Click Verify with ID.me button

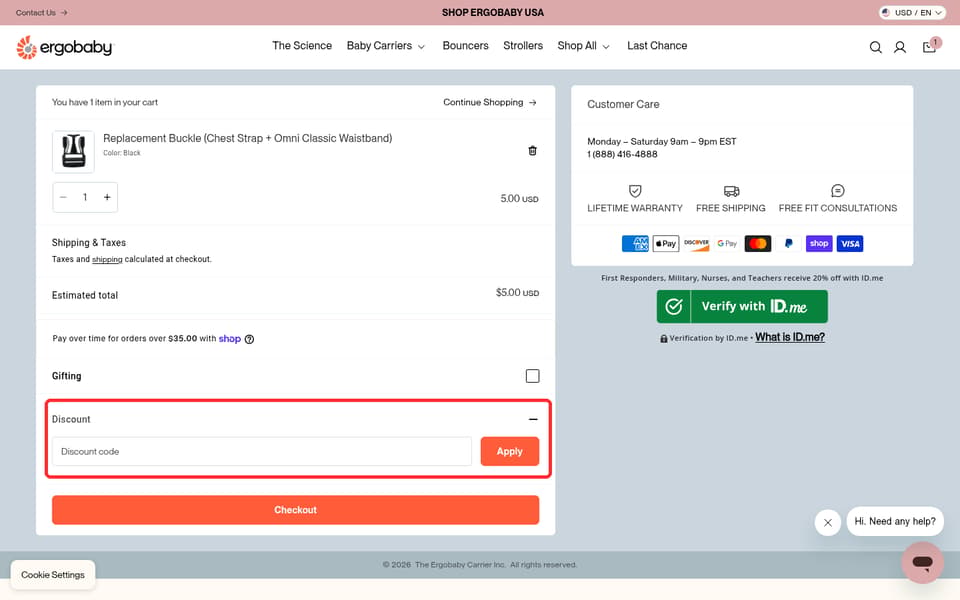coord(742,306)
